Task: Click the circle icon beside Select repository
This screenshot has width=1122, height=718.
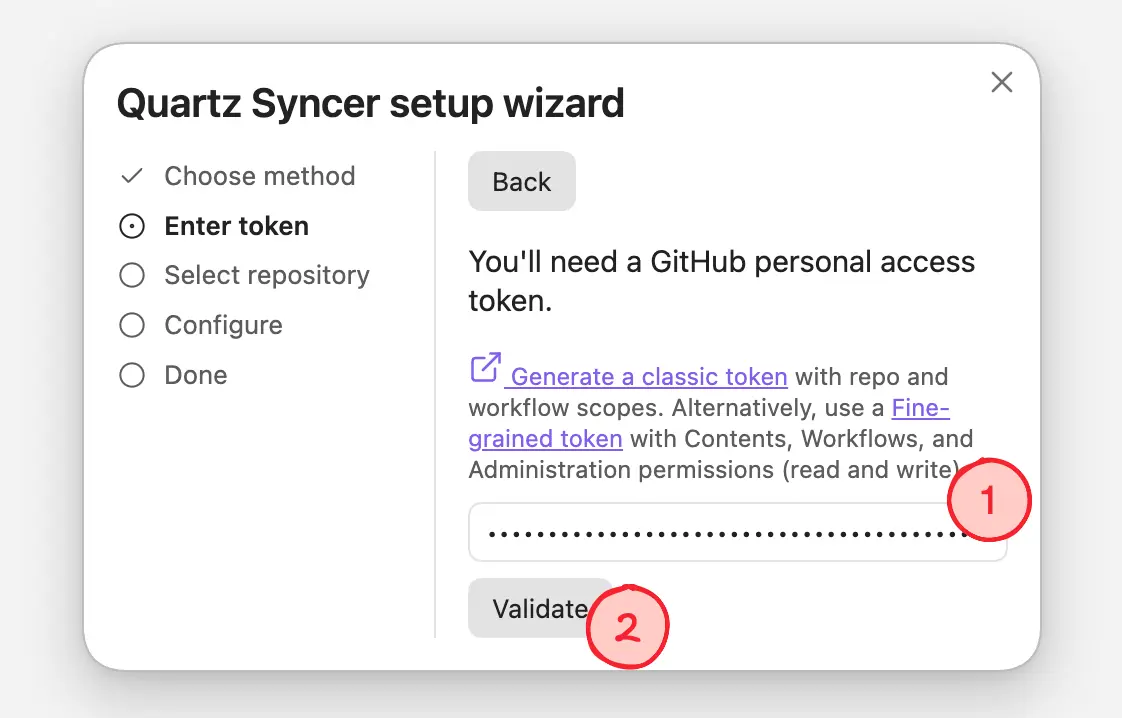Action: pos(132,275)
